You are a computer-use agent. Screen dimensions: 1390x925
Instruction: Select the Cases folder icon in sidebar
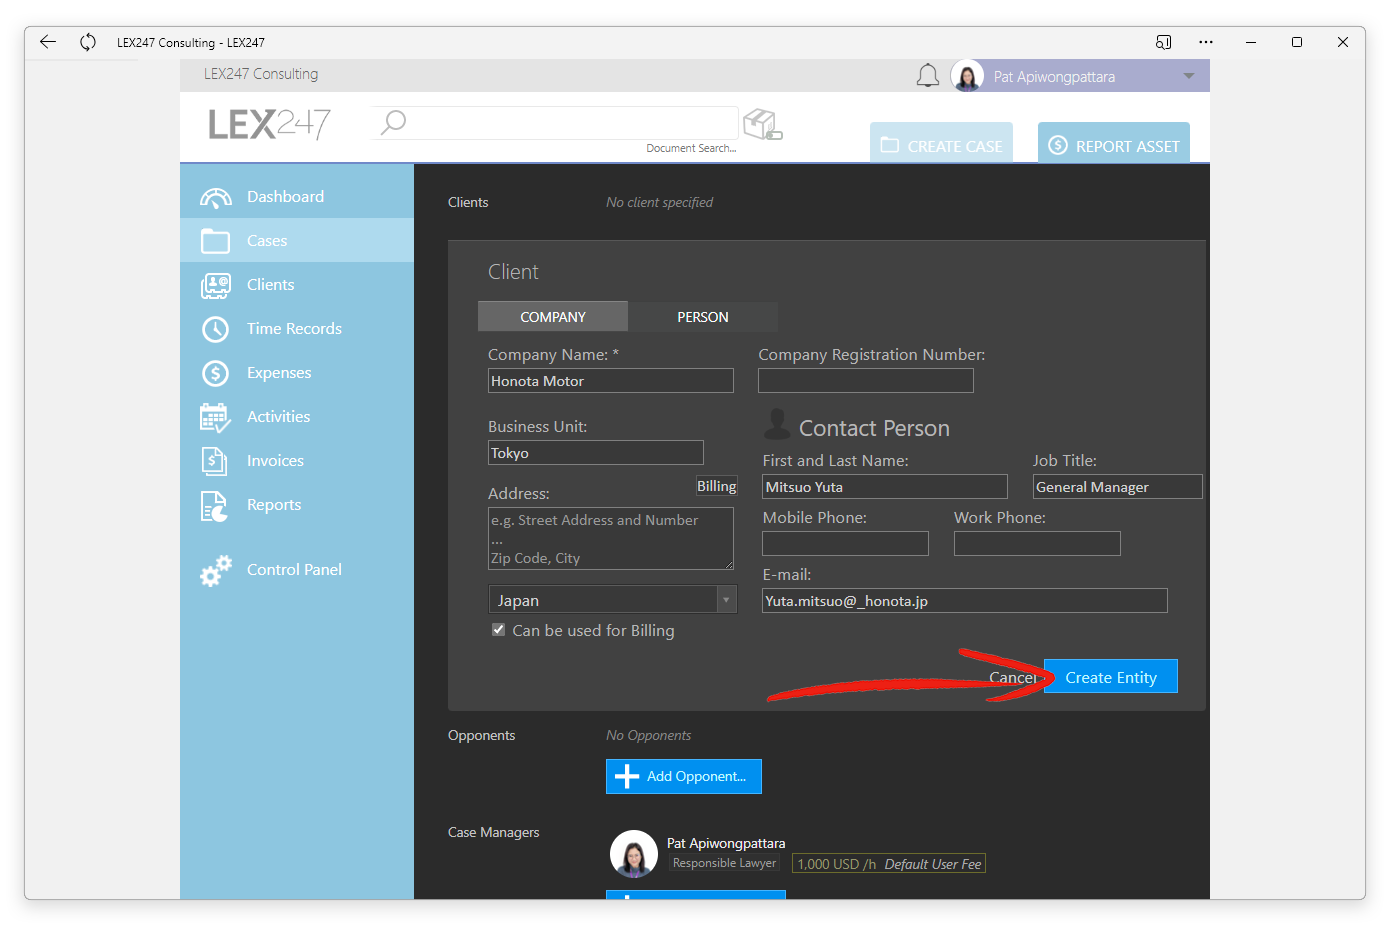point(215,241)
